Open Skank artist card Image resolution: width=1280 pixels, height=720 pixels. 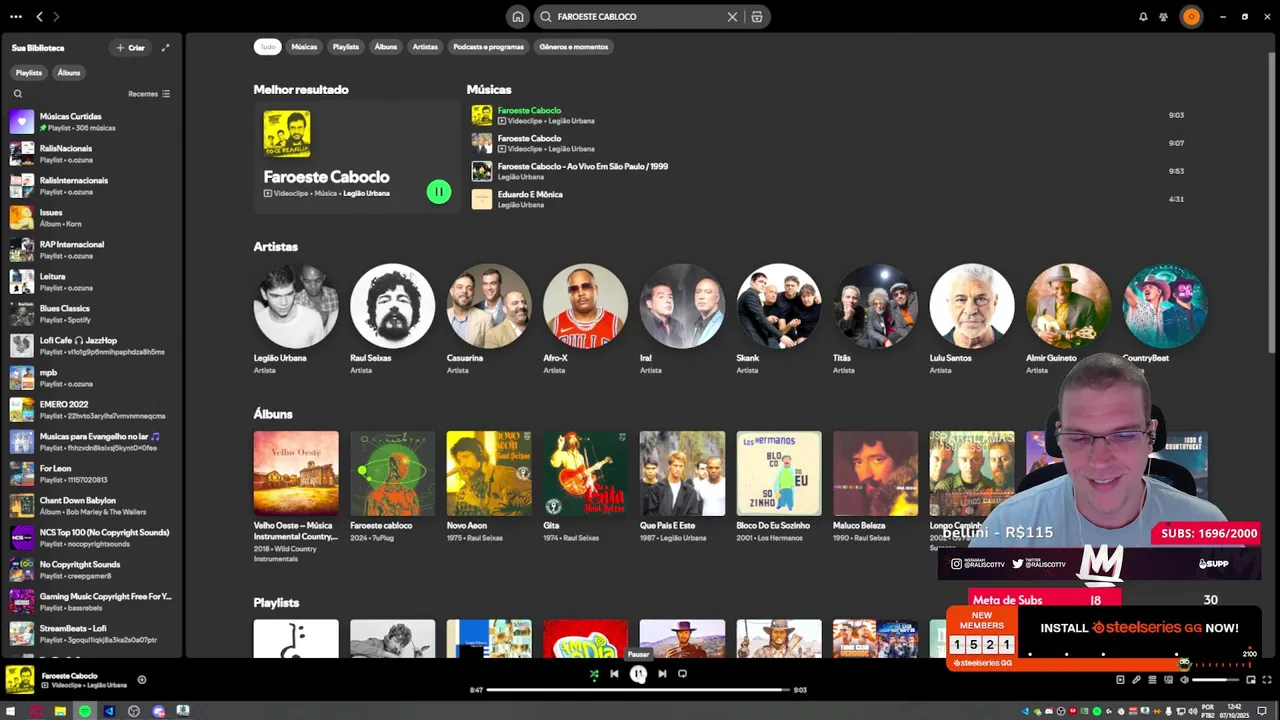click(x=778, y=320)
